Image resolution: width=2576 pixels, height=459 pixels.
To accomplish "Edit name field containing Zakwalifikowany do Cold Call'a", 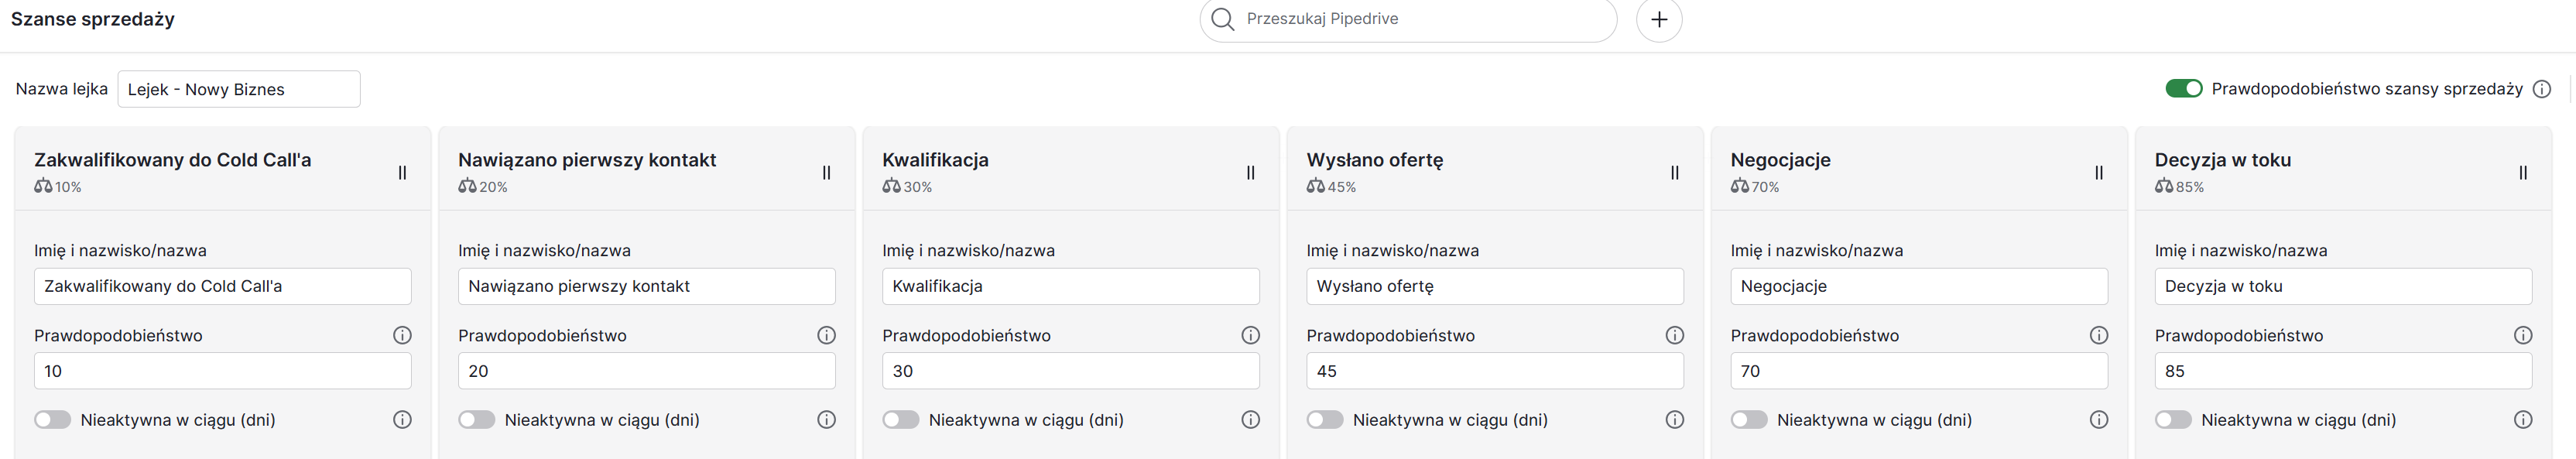I will click(222, 286).
